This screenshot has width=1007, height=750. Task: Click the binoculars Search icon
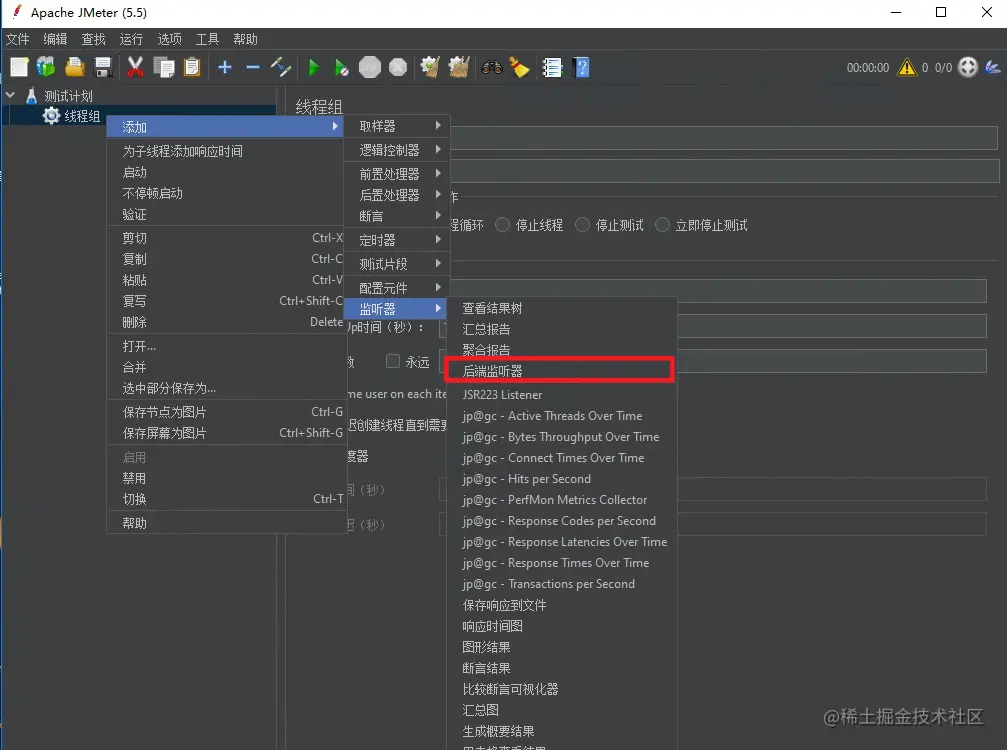492,67
